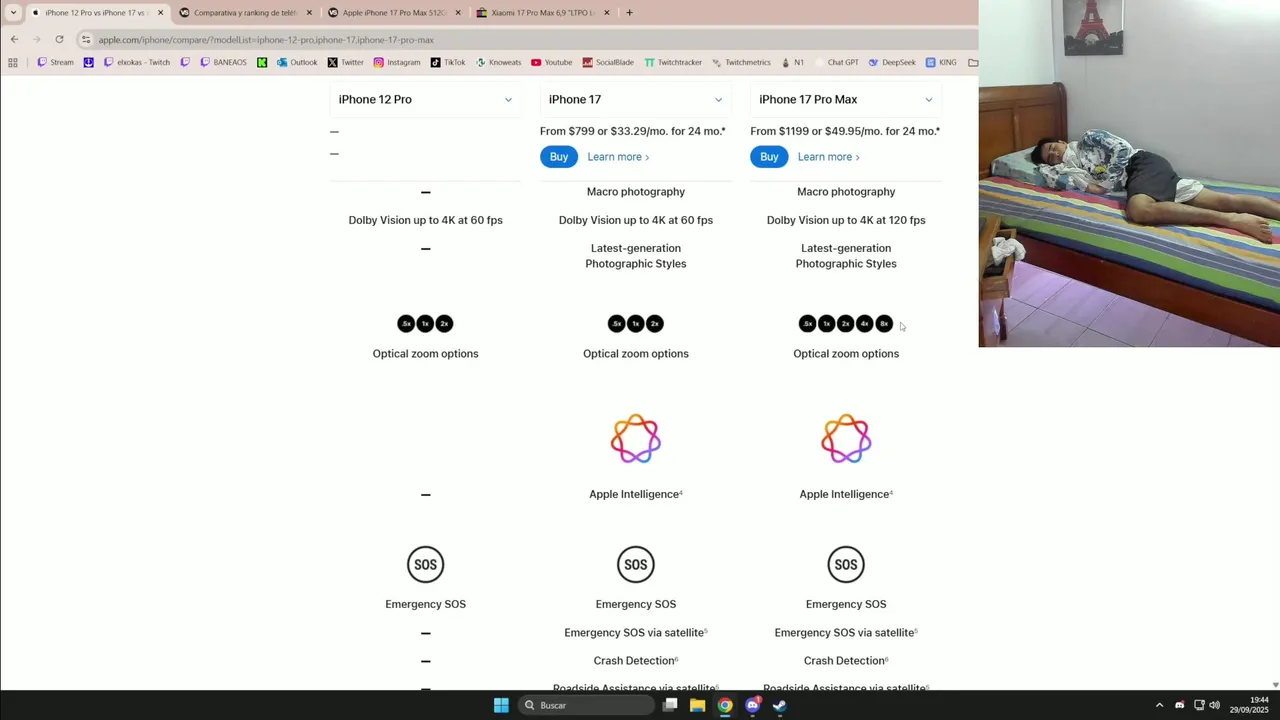
Task: Click the iPhone 12 Pro optical zoom icons
Action: tap(425, 323)
